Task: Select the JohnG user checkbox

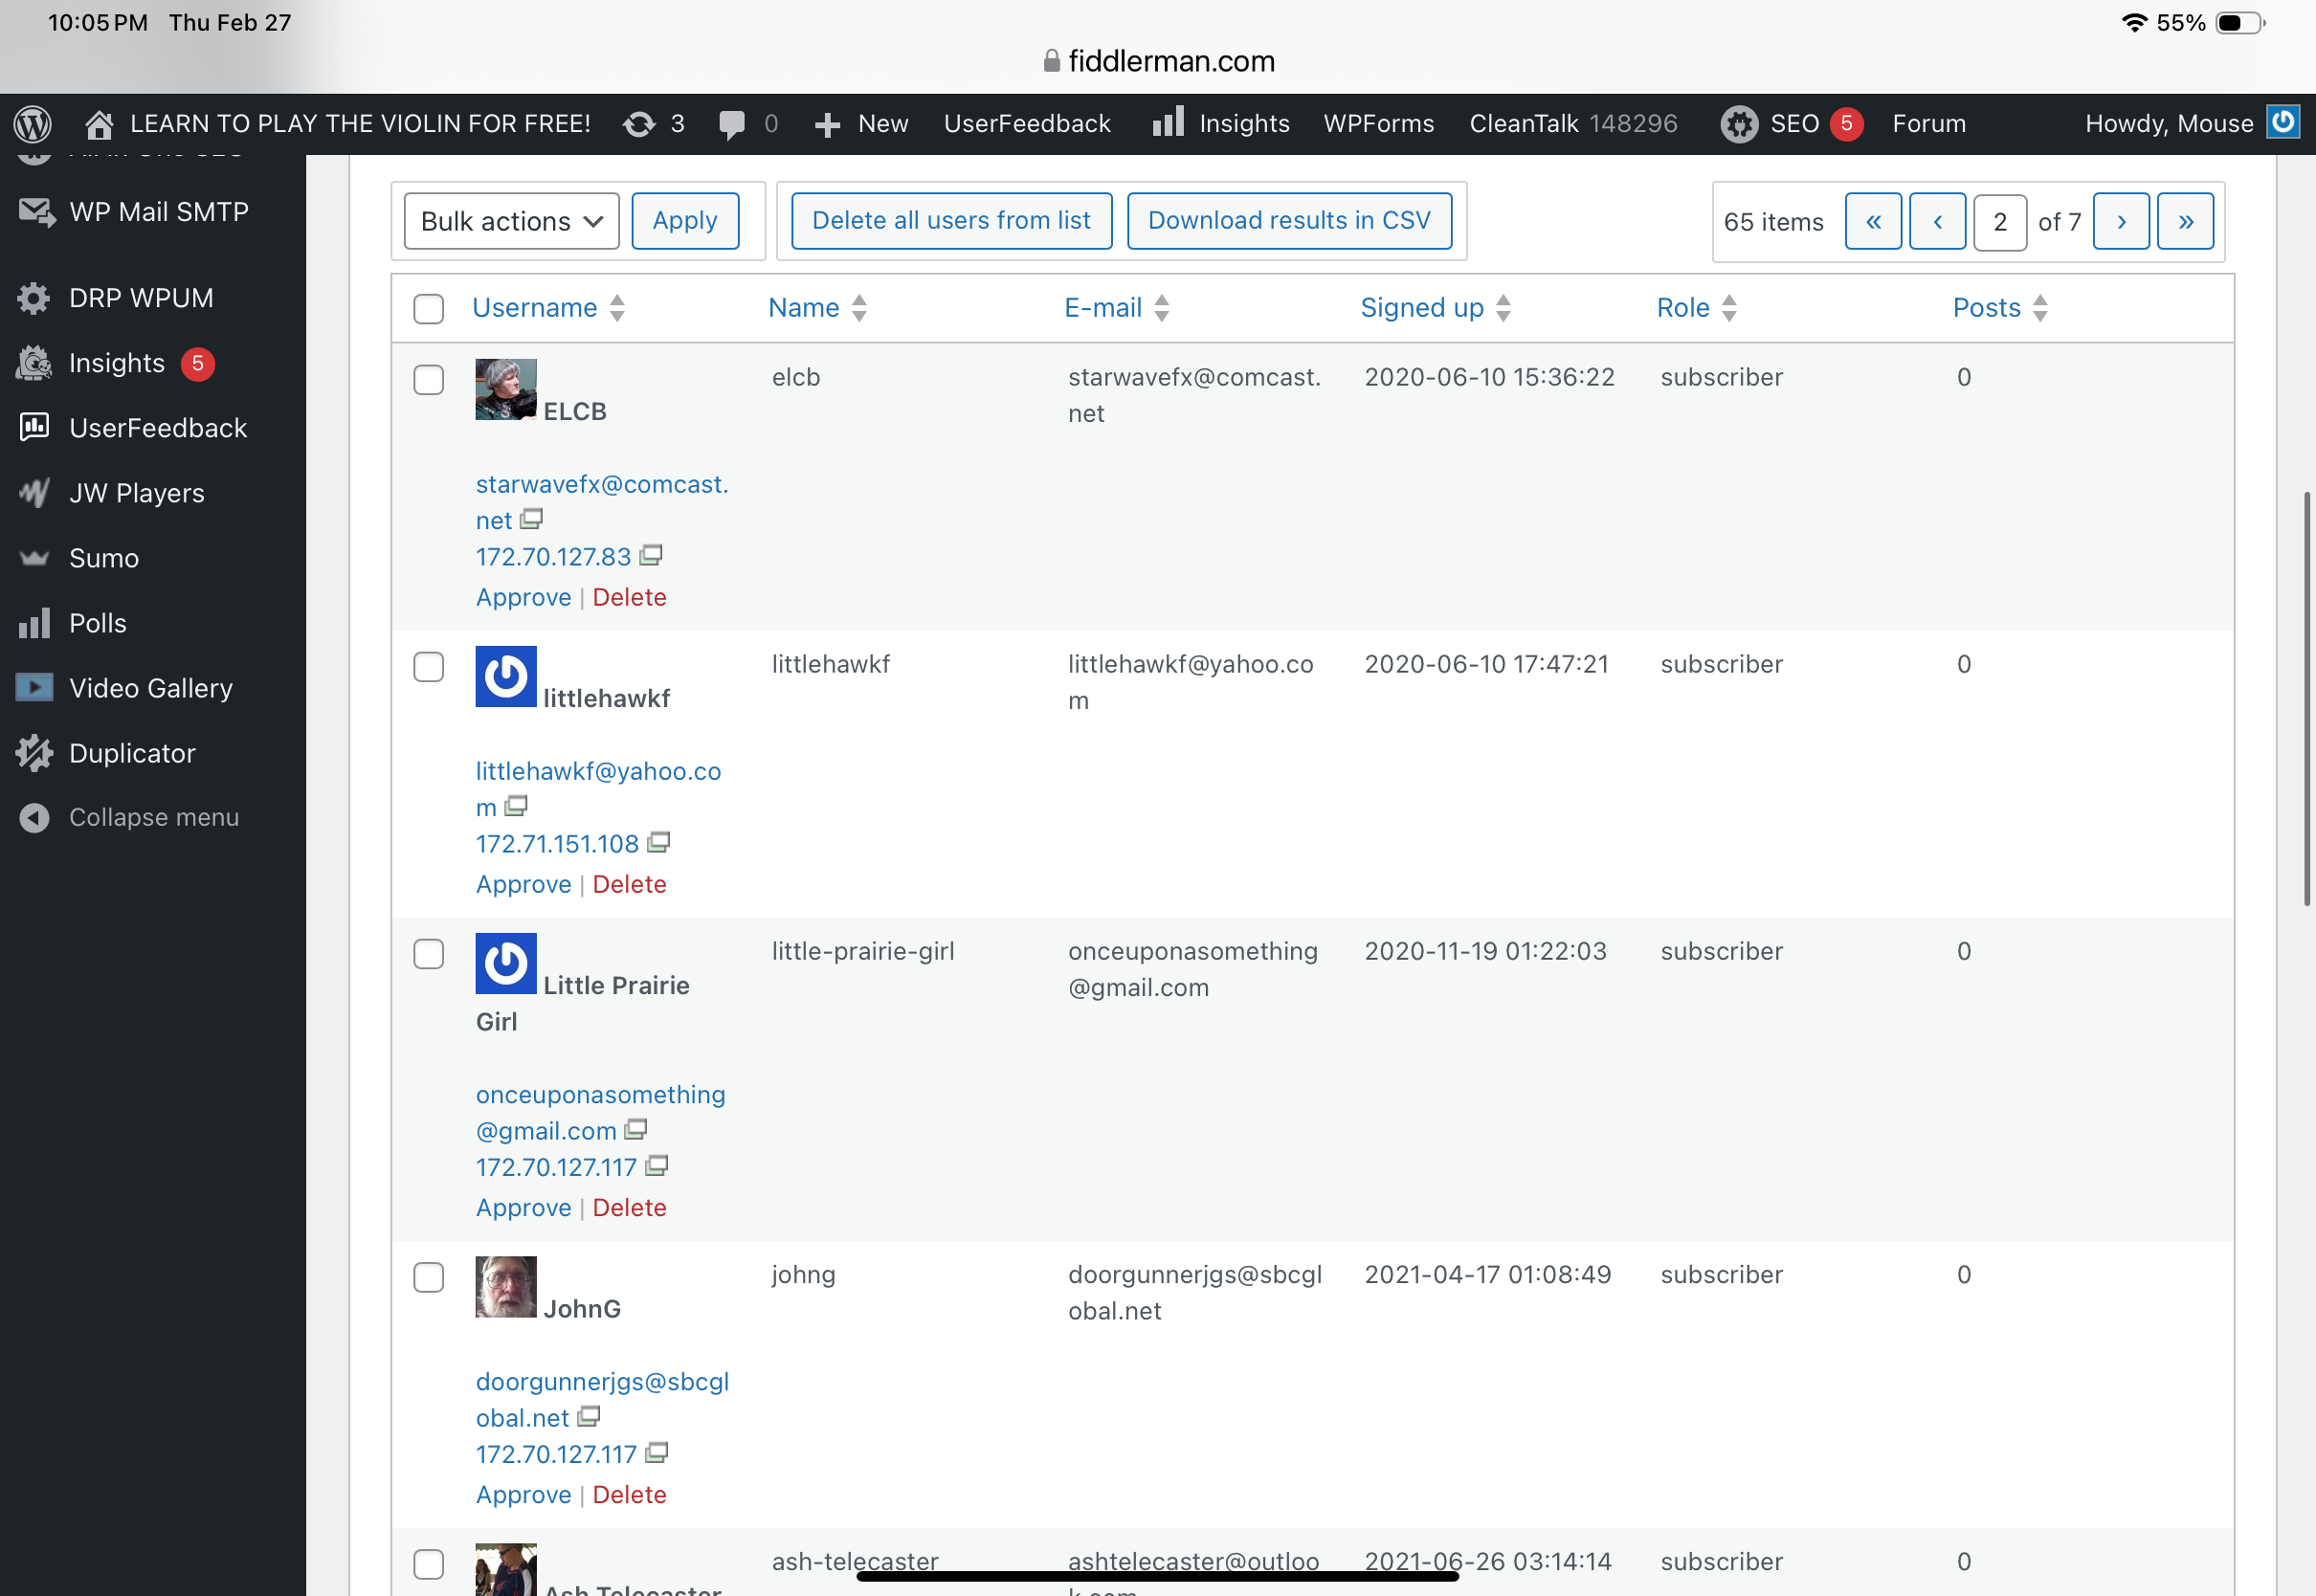Action: (x=429, y=1277)
